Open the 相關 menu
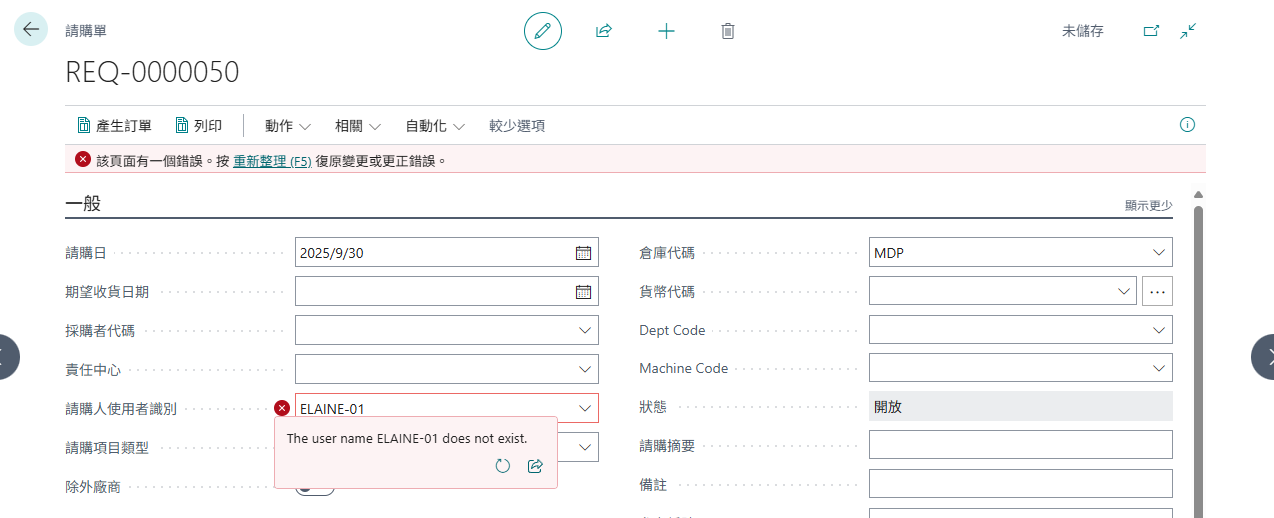This screenshot has height=518, width=1274. tap(358, 126)
